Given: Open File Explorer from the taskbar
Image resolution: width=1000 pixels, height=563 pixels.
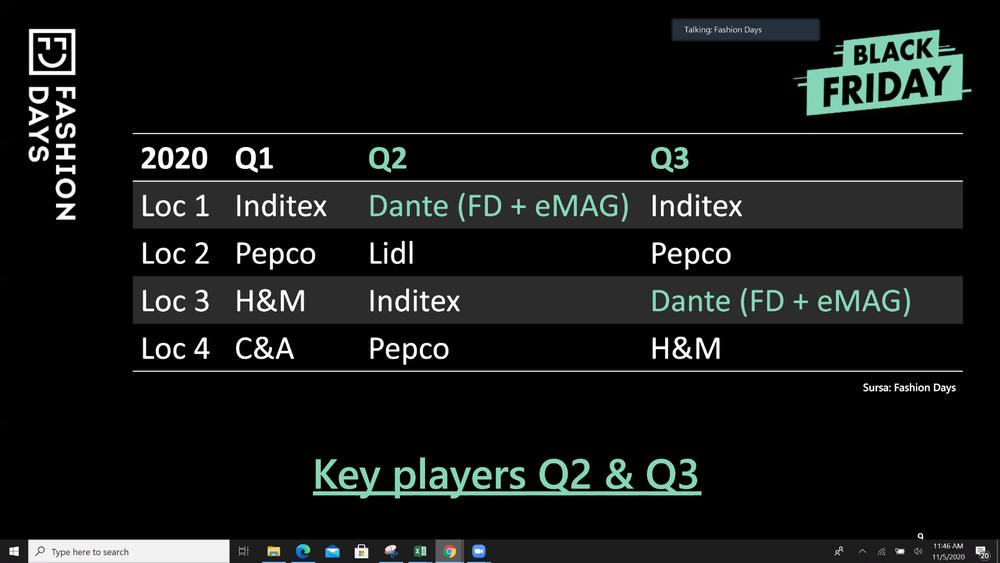Looking at the screenshot, I should pyautogui.click(x=274, y=552).
